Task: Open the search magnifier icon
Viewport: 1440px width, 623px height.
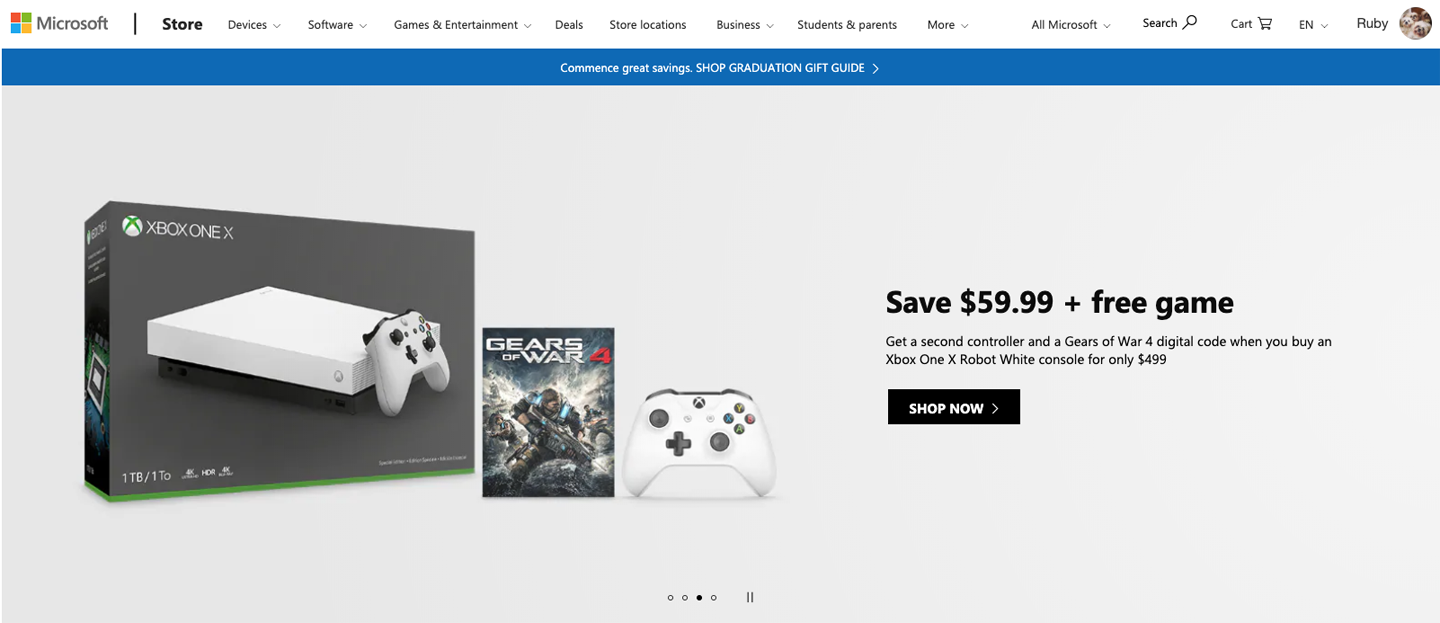Action: [x=1189, y=22]
